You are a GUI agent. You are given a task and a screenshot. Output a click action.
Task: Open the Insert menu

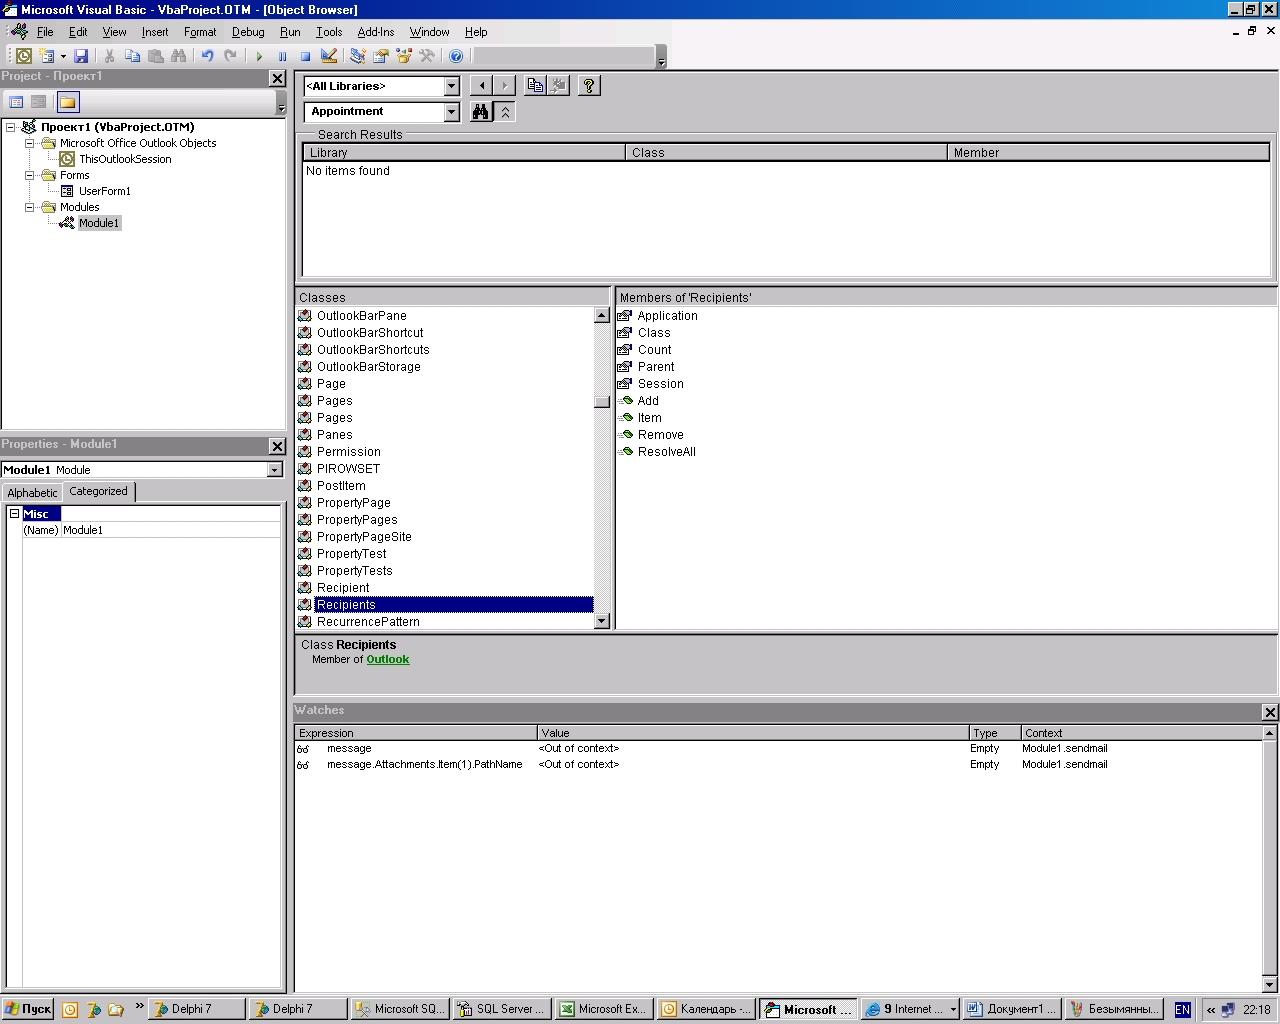tap(155, 32)
